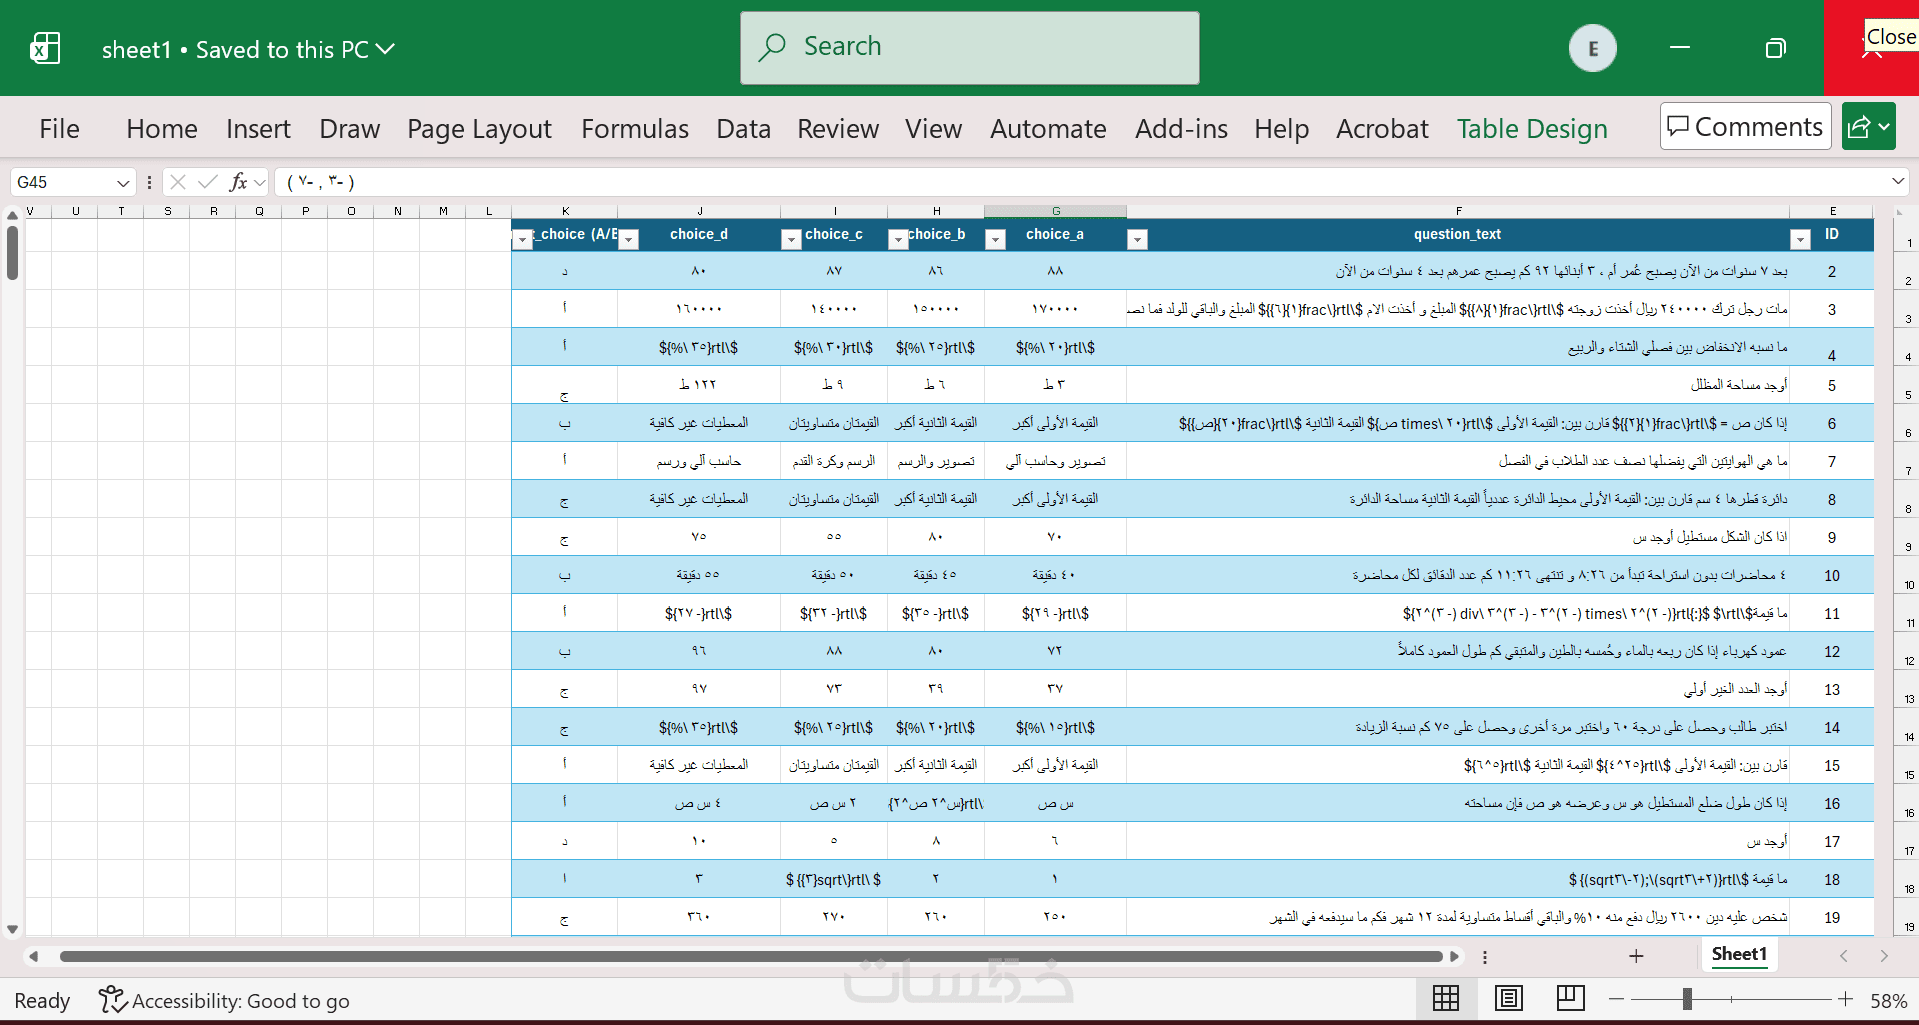Open the Automate ribbon tab

click(x=1048, y=129)
